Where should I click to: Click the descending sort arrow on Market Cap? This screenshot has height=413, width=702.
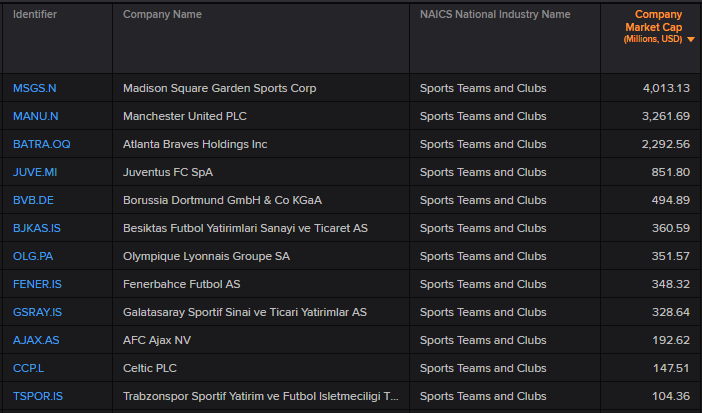coord(691,39)
